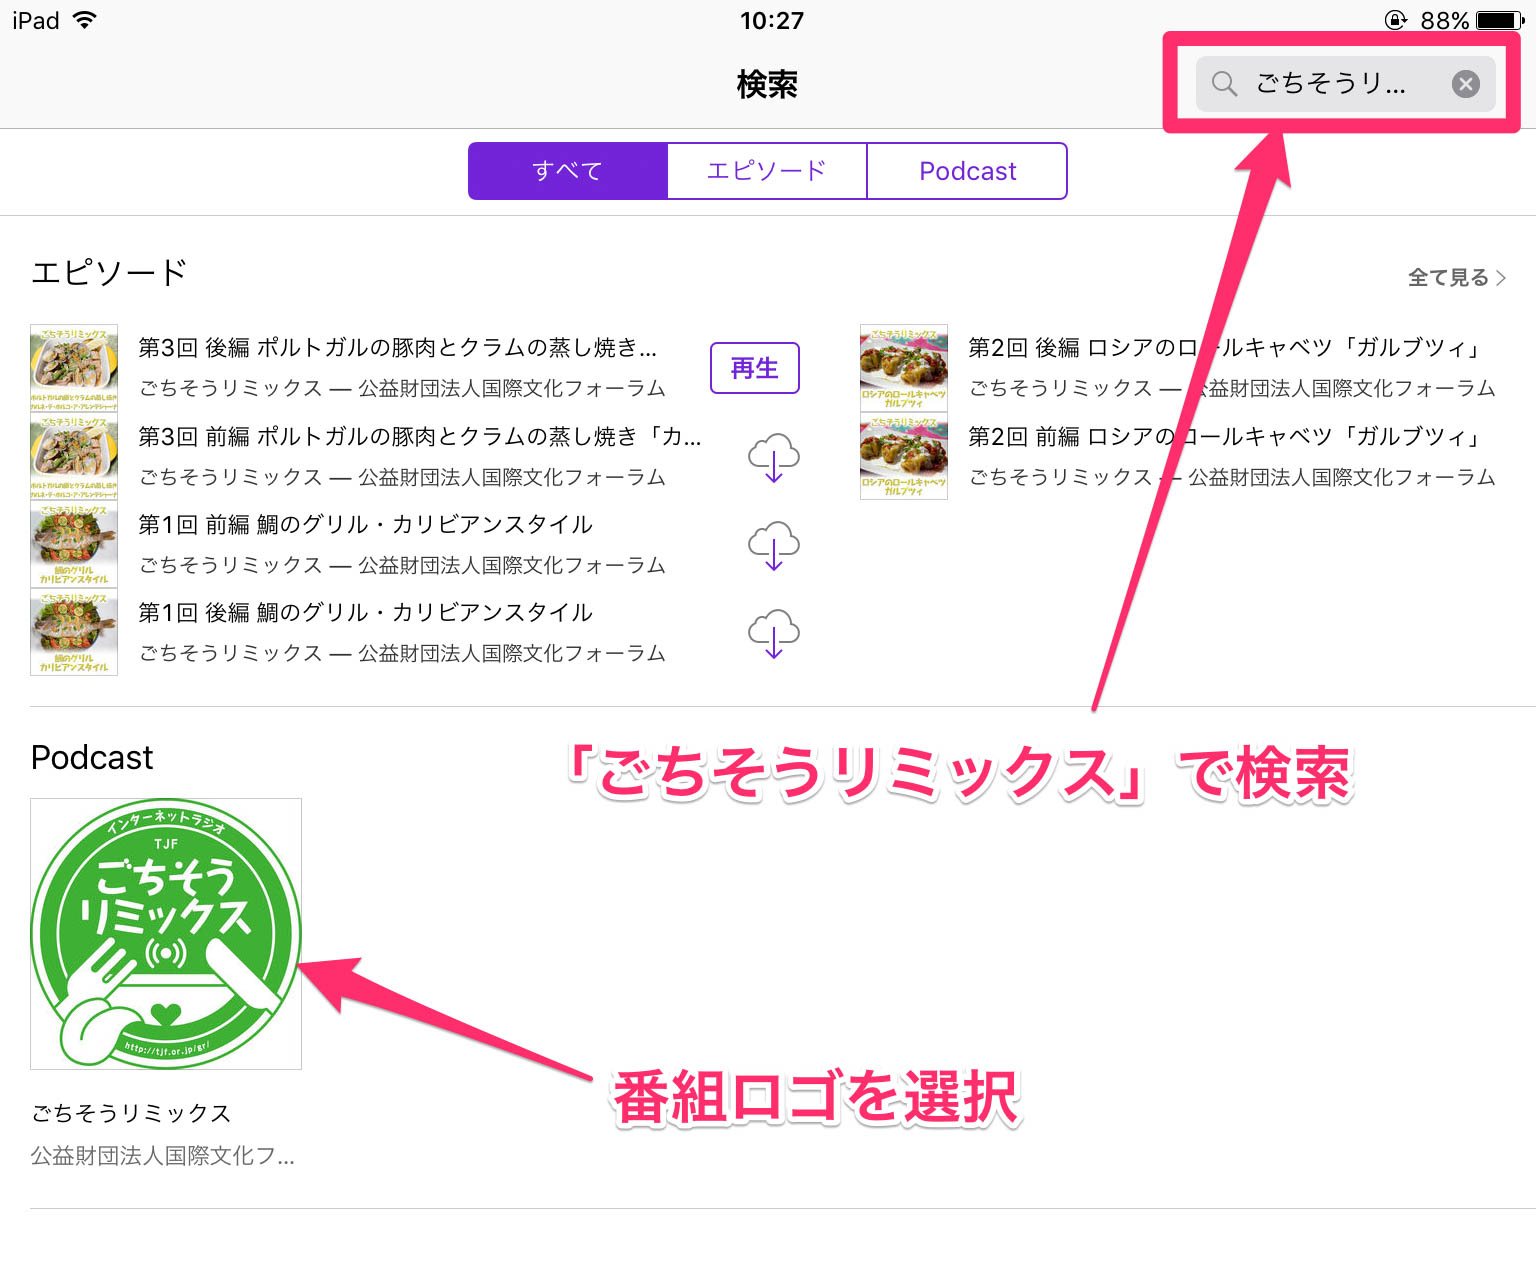1536x1268 pixels.
Task: Select episode title 第3回 後編 ポルトガルの豚肉とクラムの蒸し焼き
Action: pos(397,348)
